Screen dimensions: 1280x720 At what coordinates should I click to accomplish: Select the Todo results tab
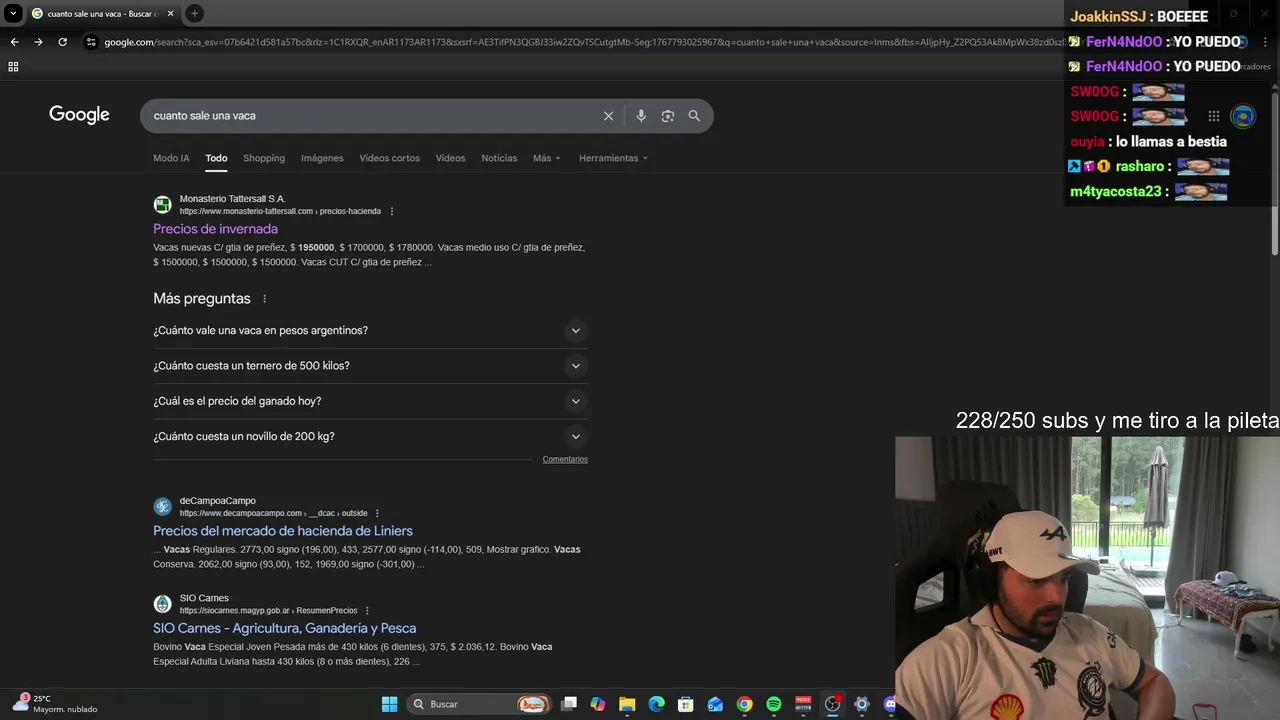point(216,158)
